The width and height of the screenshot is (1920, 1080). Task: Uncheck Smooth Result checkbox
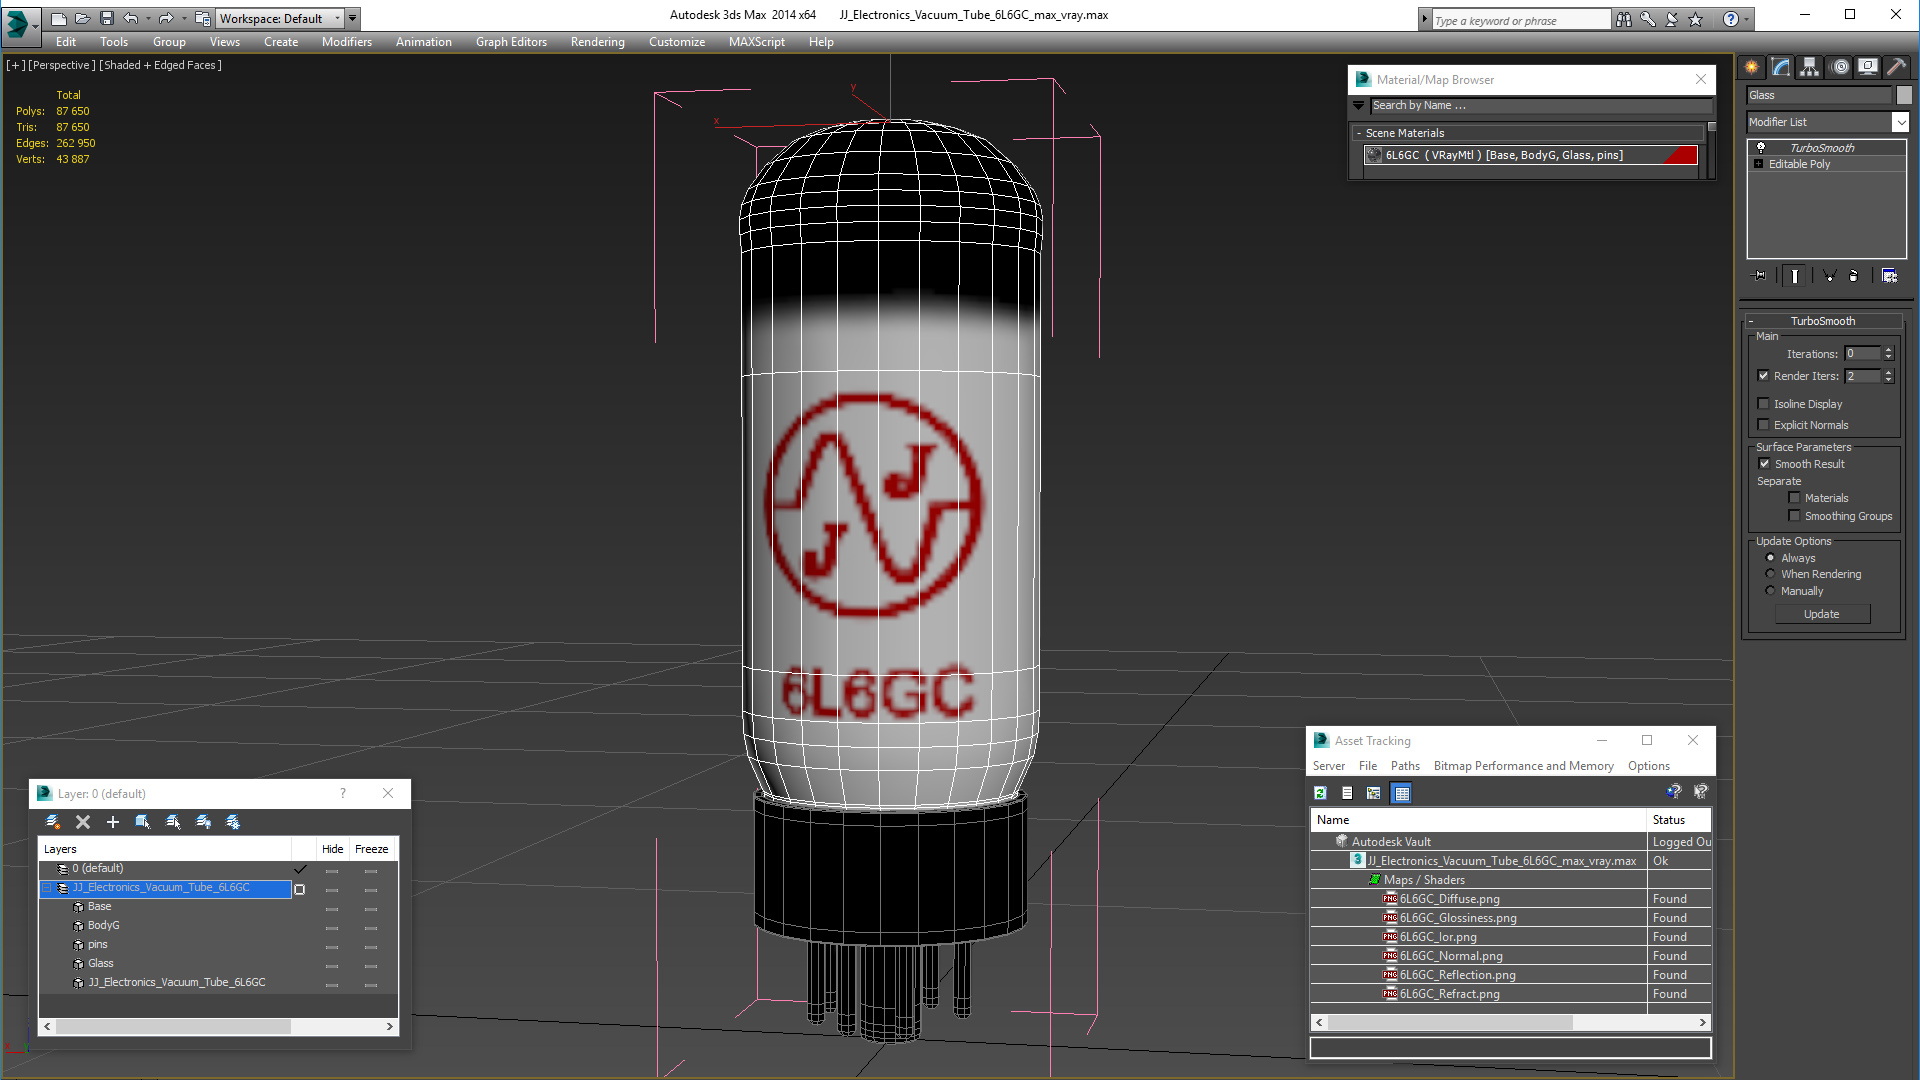(x=1765, y=464)
